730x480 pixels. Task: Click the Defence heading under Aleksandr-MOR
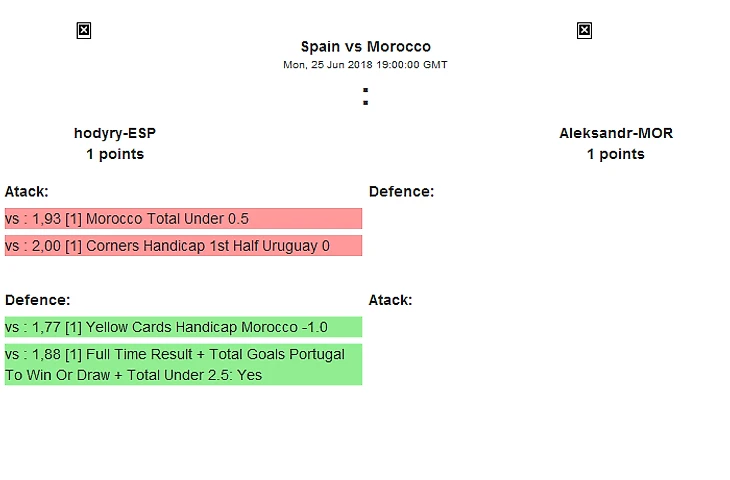pyautogui.click(x=401, y=191)
